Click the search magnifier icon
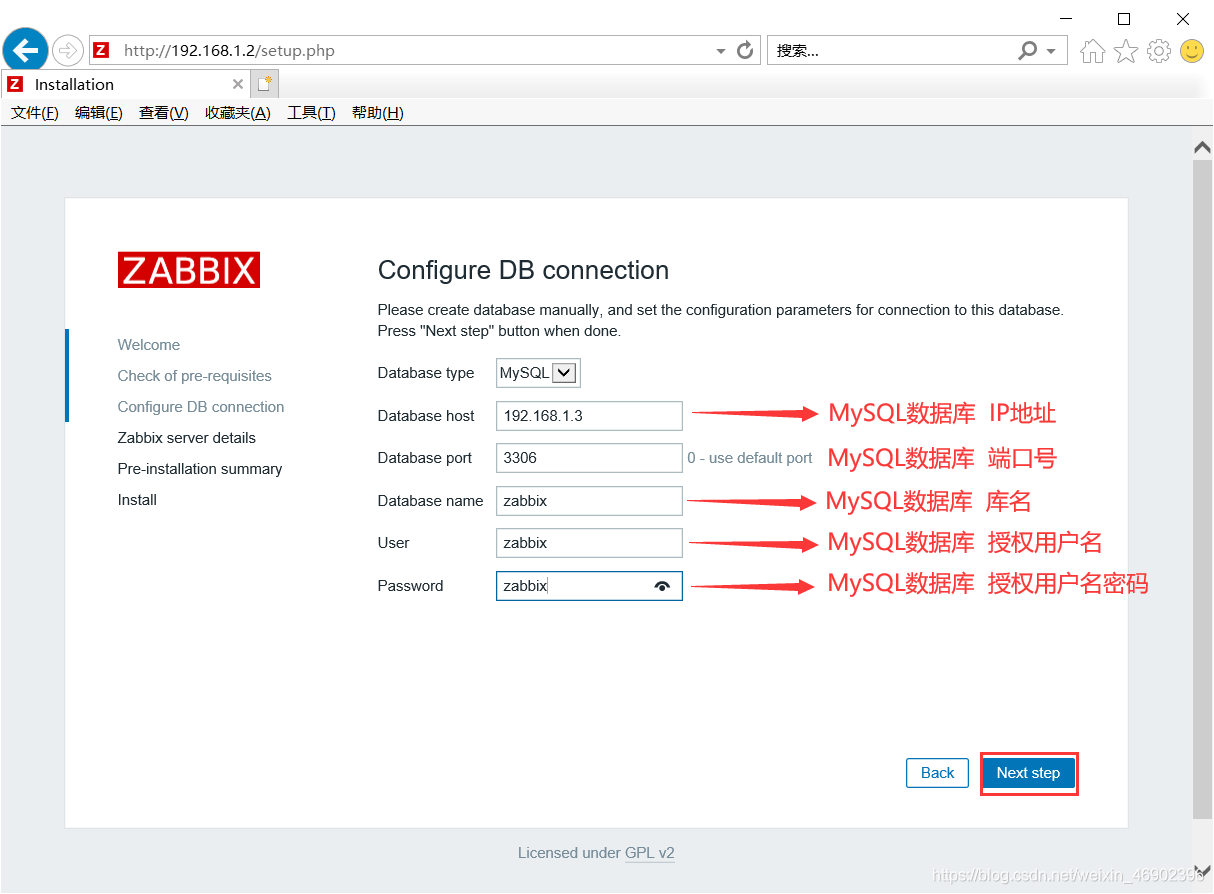Viewport: 1214px width, 894px height. click(1028, 50)
